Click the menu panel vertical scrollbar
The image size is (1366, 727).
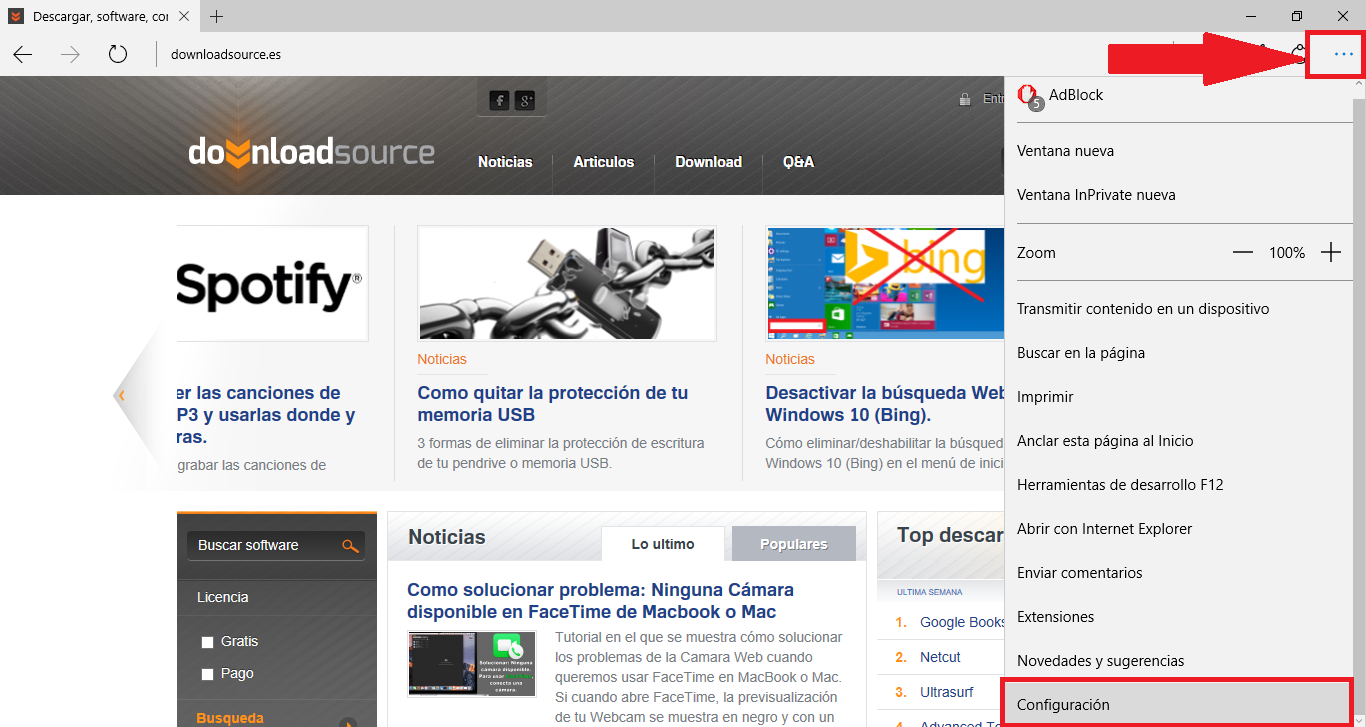pos(1359,400)
